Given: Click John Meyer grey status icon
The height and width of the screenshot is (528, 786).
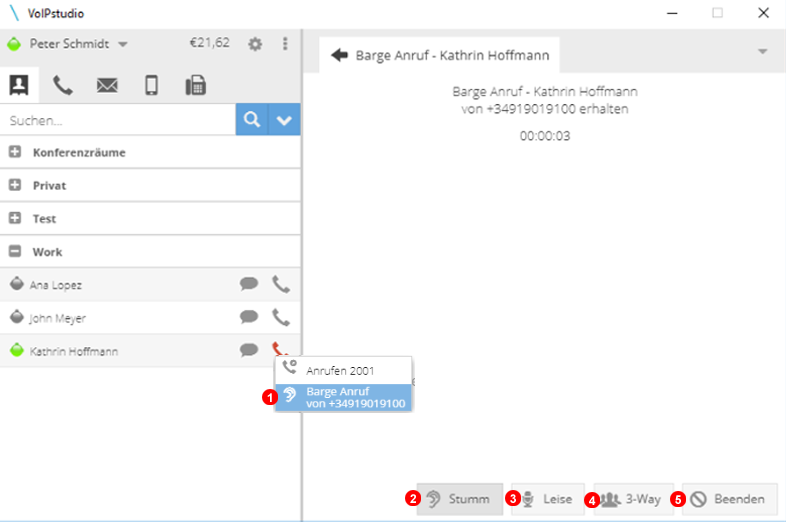Looking at the screenshot, I should (x=17, y=316).
